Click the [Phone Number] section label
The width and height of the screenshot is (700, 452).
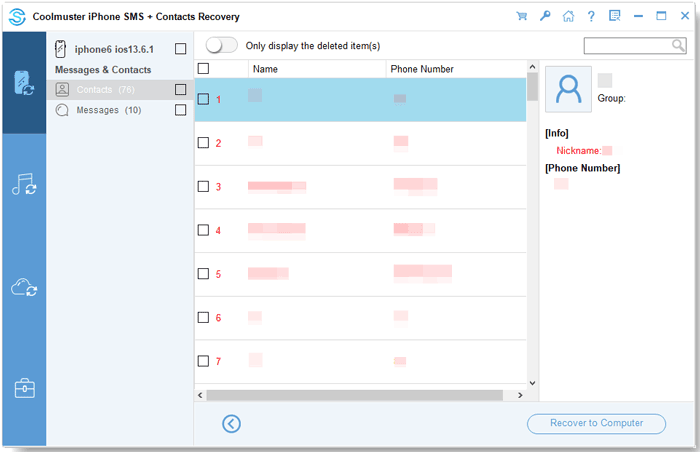pyautogui.click(x=583, y=168)
